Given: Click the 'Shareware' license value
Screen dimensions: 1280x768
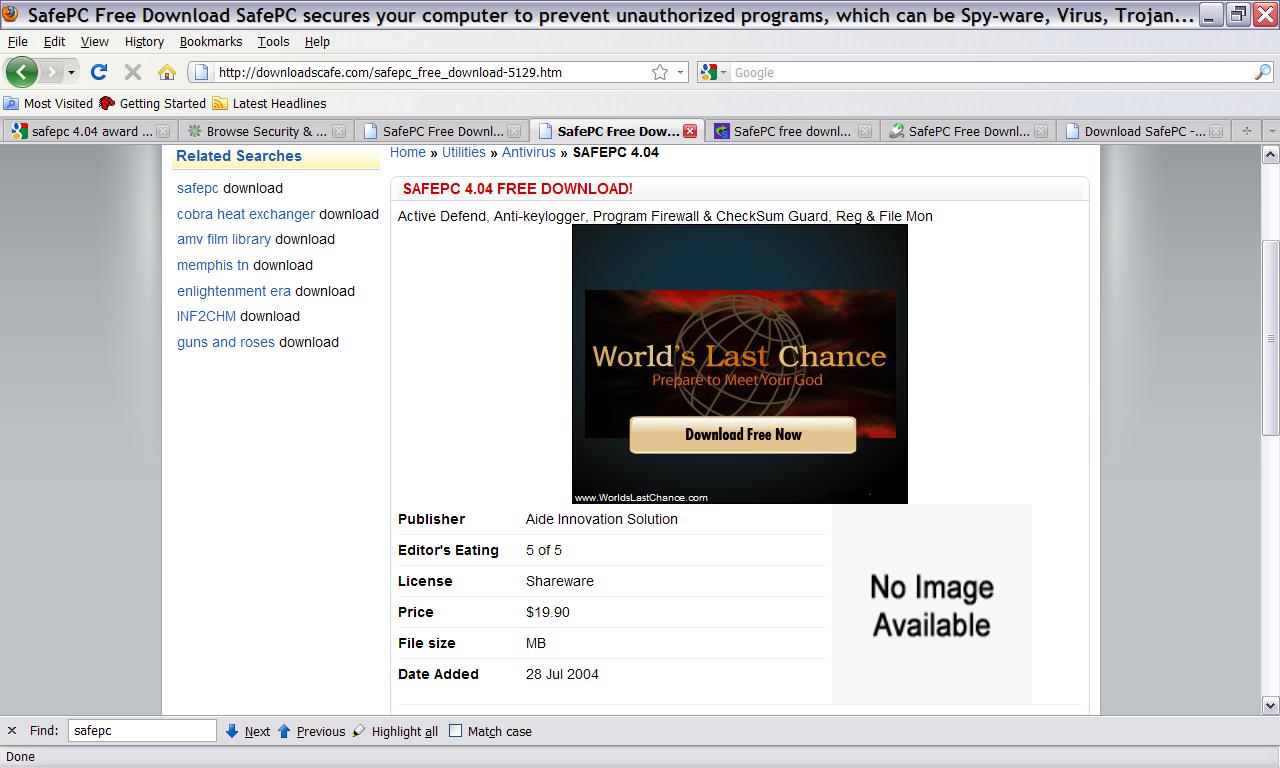Looking at the screenshot, I should [560, 581].
